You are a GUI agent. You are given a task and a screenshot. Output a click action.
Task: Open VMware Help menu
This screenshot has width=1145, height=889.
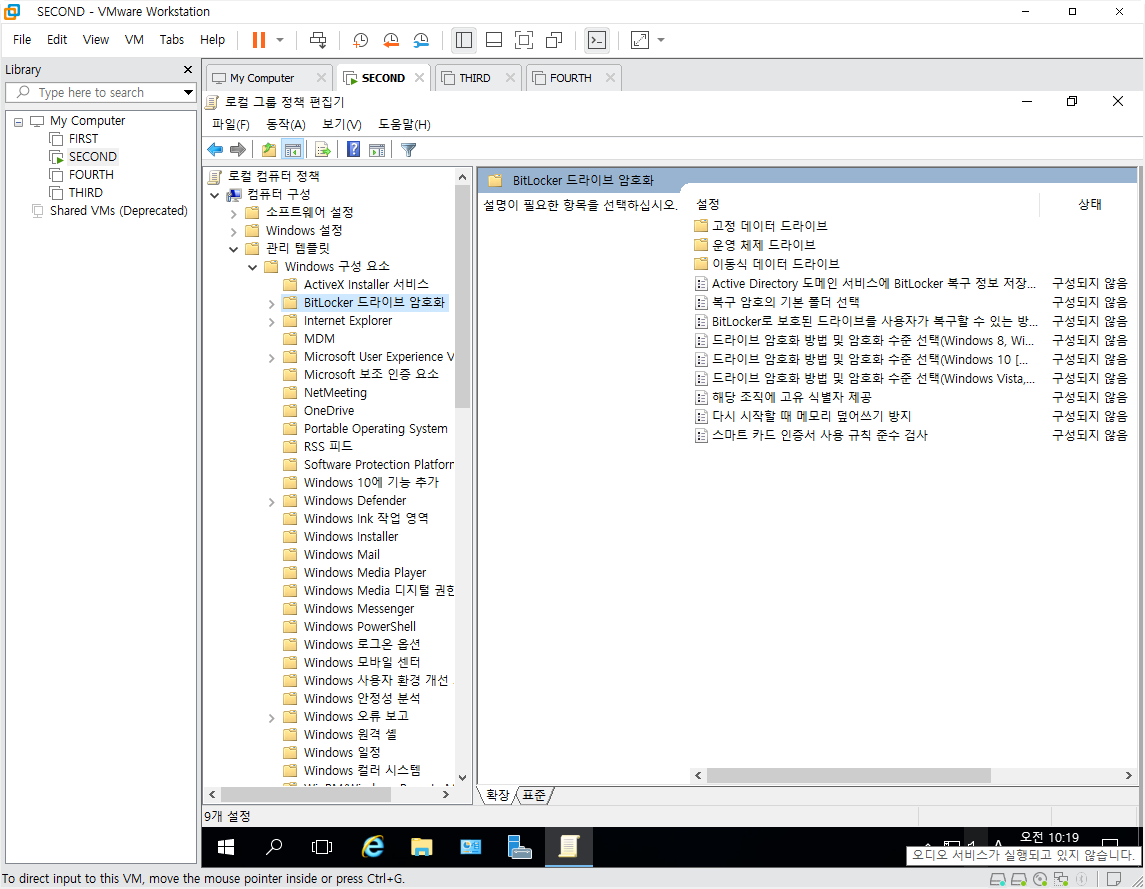212,39
